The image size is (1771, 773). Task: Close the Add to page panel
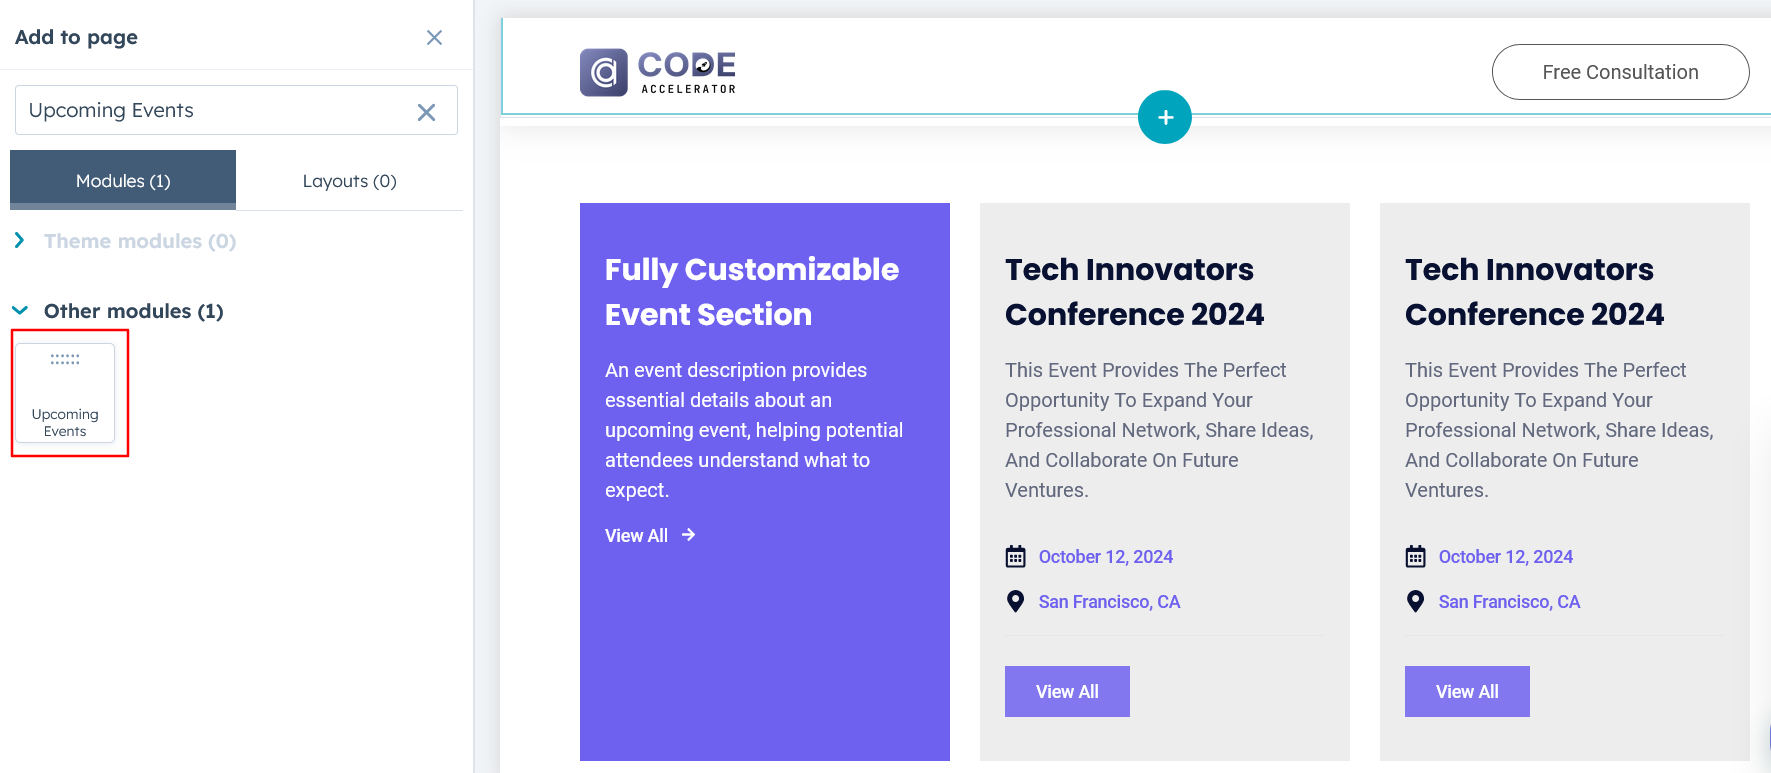click(x=434, y=38)
